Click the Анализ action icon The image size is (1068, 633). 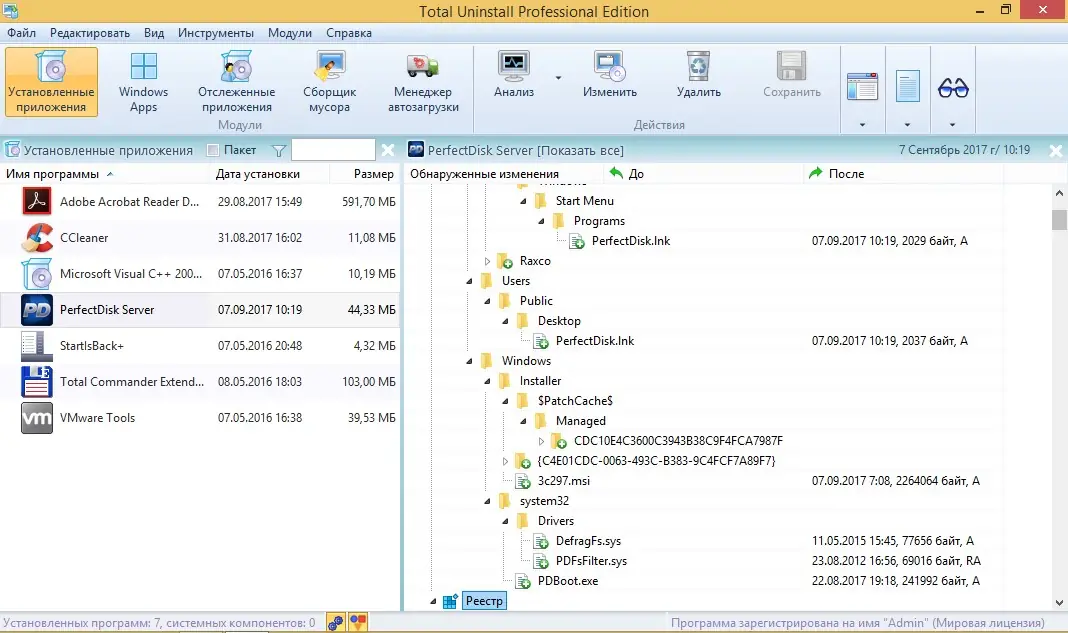(514, 67)
